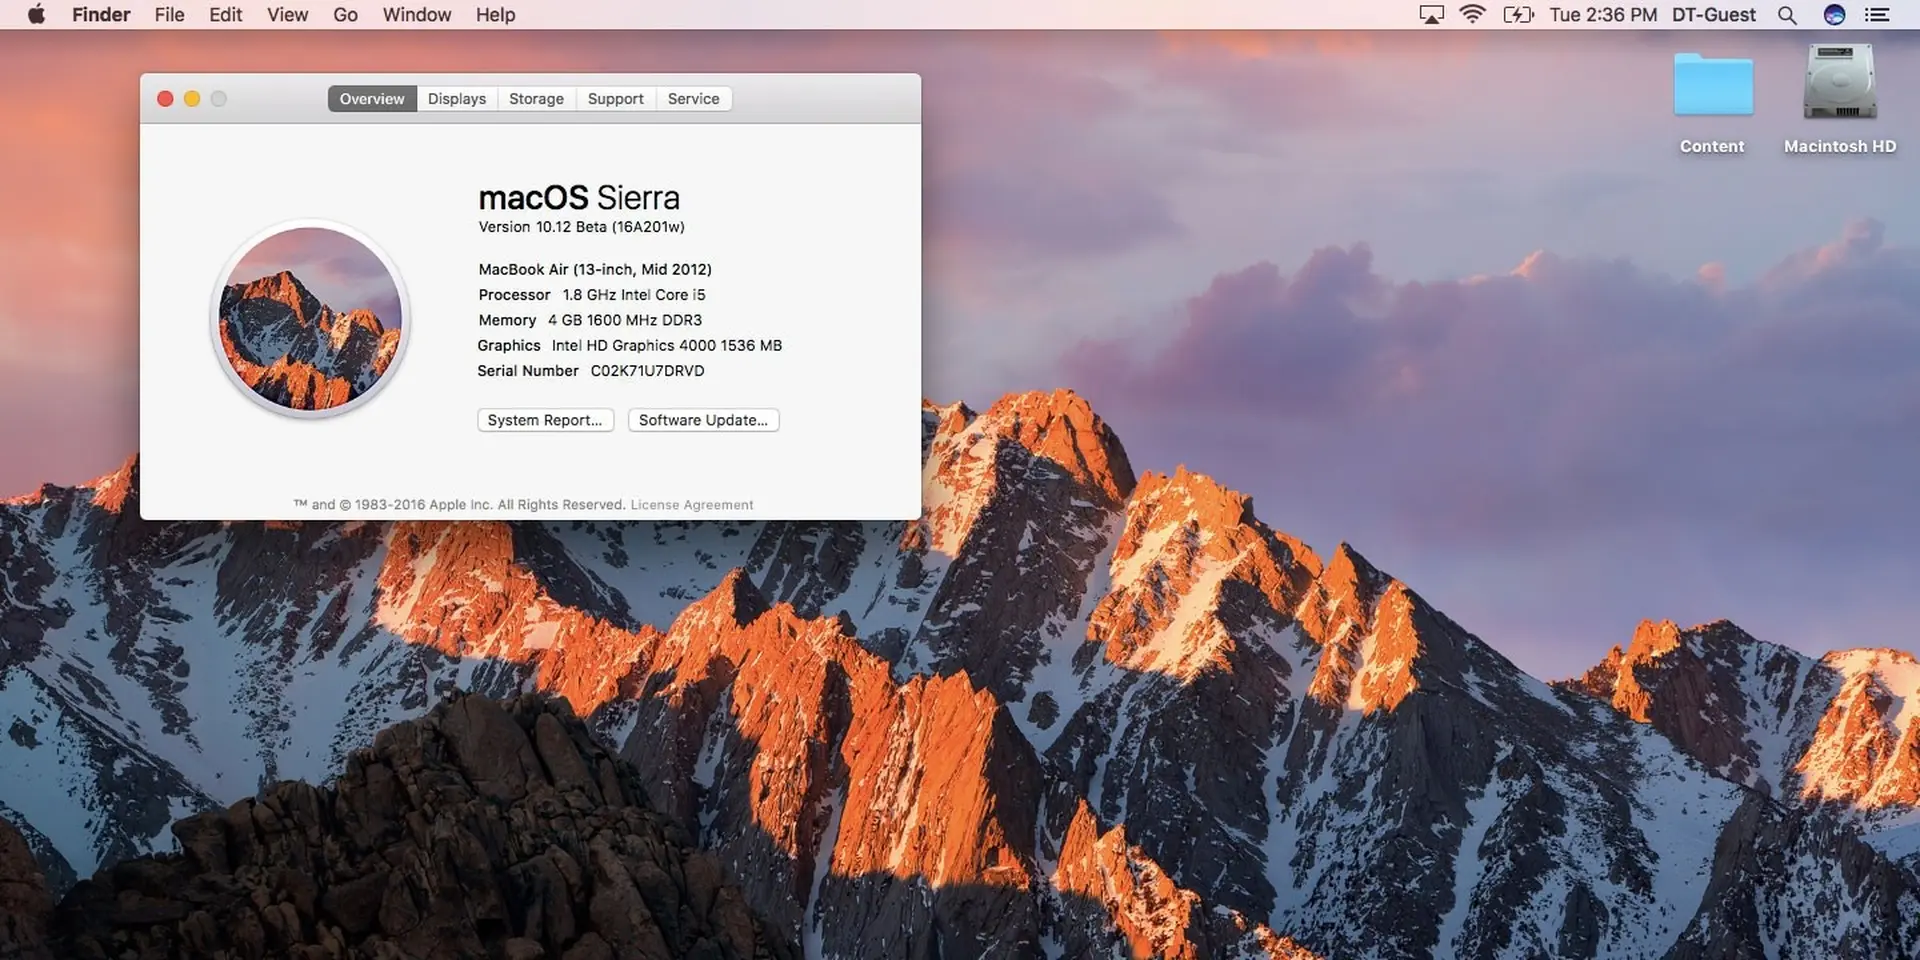
Task: Switch to the Overview tab
Action: point(372,99)
